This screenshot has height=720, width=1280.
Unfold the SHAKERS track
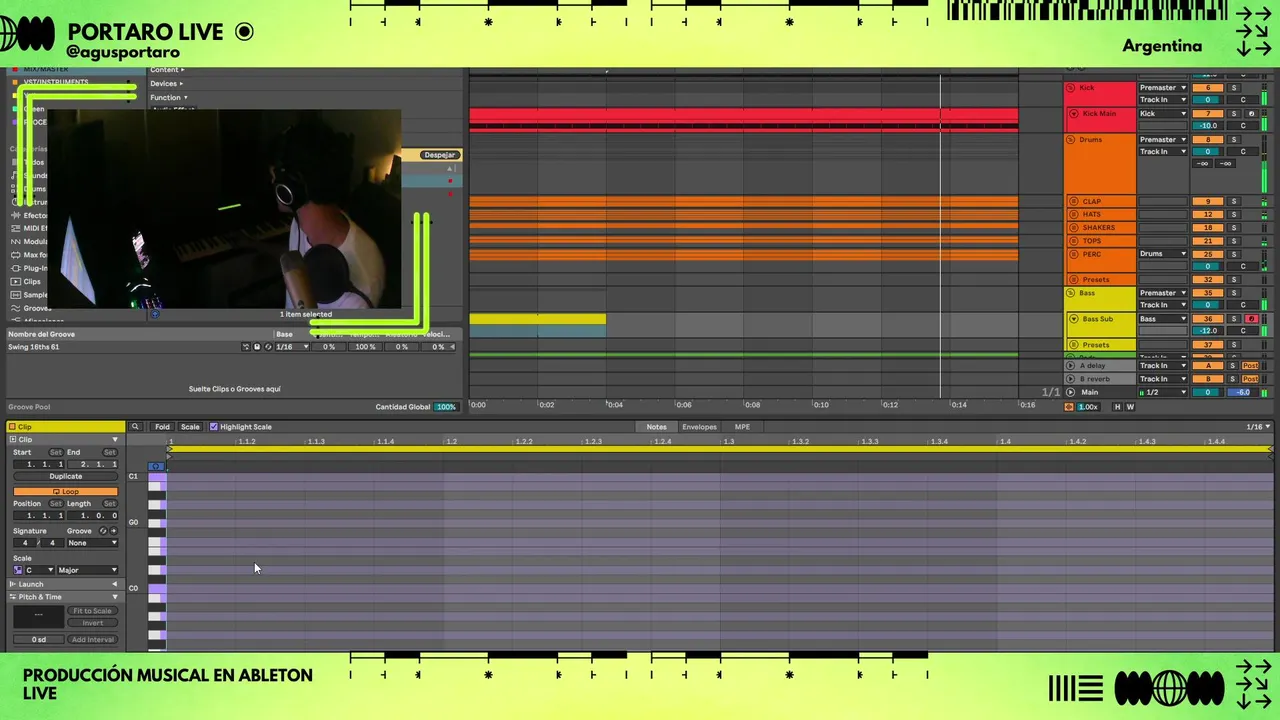click(x=1074, y=228)
